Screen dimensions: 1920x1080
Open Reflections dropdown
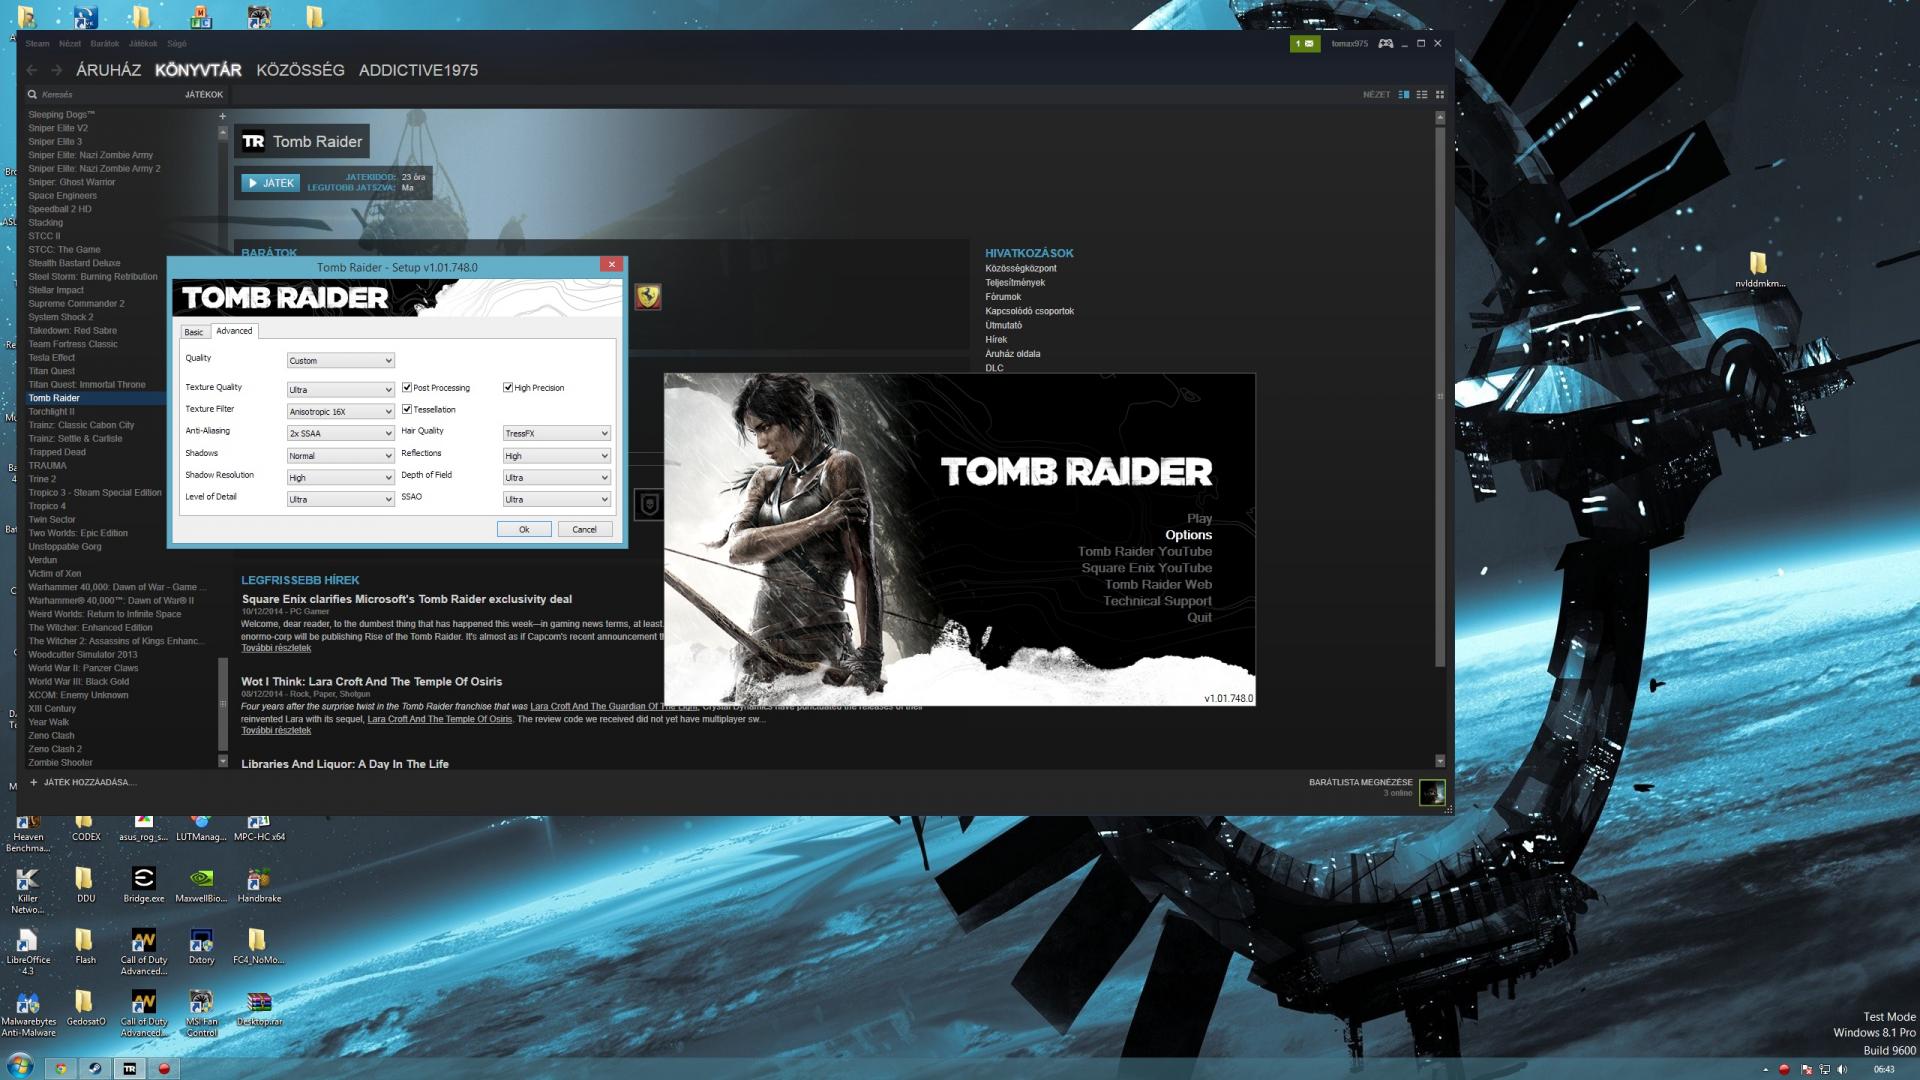tap(557, 455)
